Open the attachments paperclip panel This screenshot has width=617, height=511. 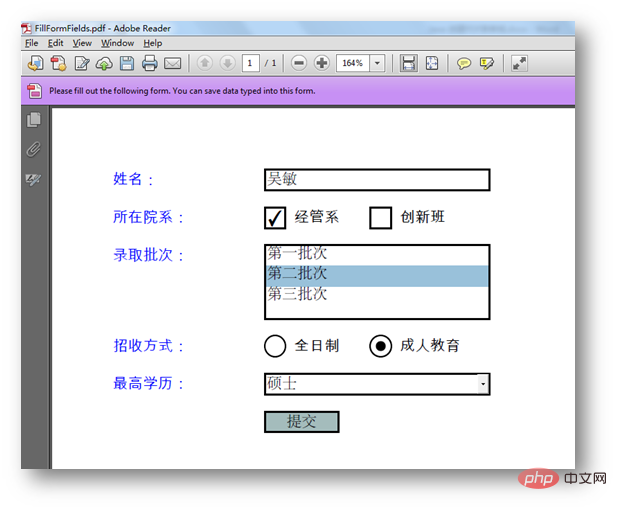click(34, 149)
